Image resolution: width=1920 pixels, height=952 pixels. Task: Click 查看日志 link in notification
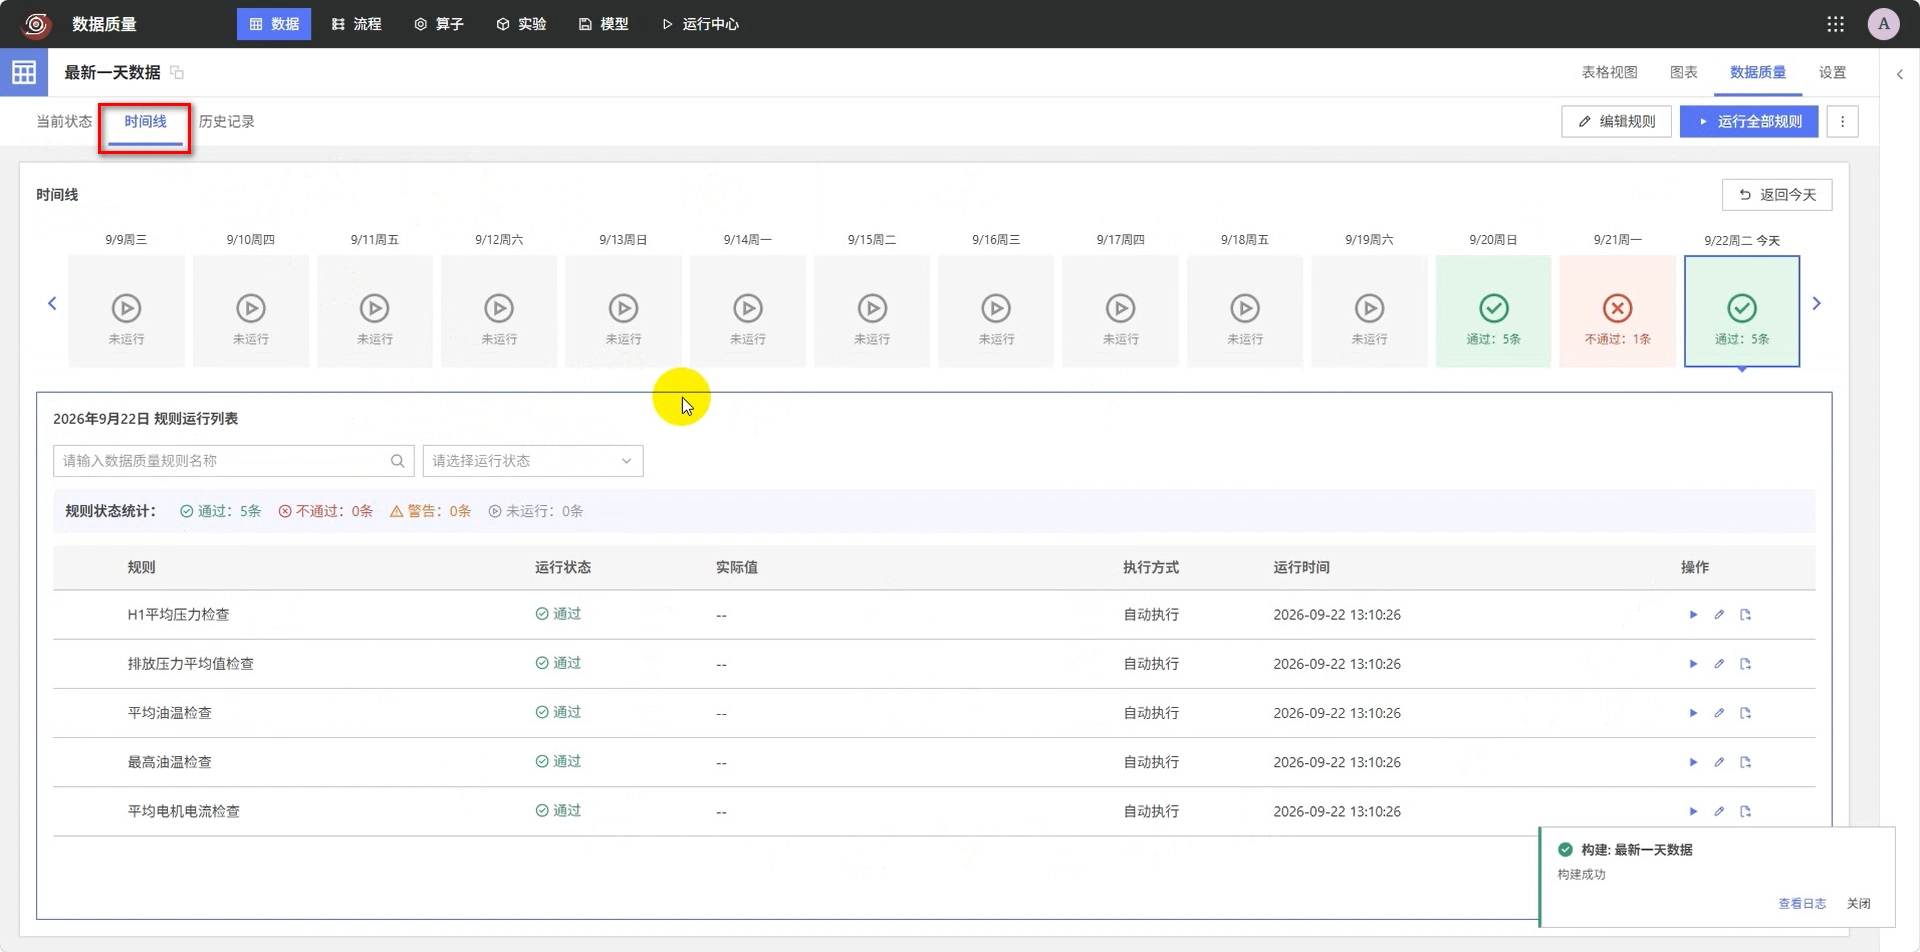pyautogui.click(x=1802, y=903)
